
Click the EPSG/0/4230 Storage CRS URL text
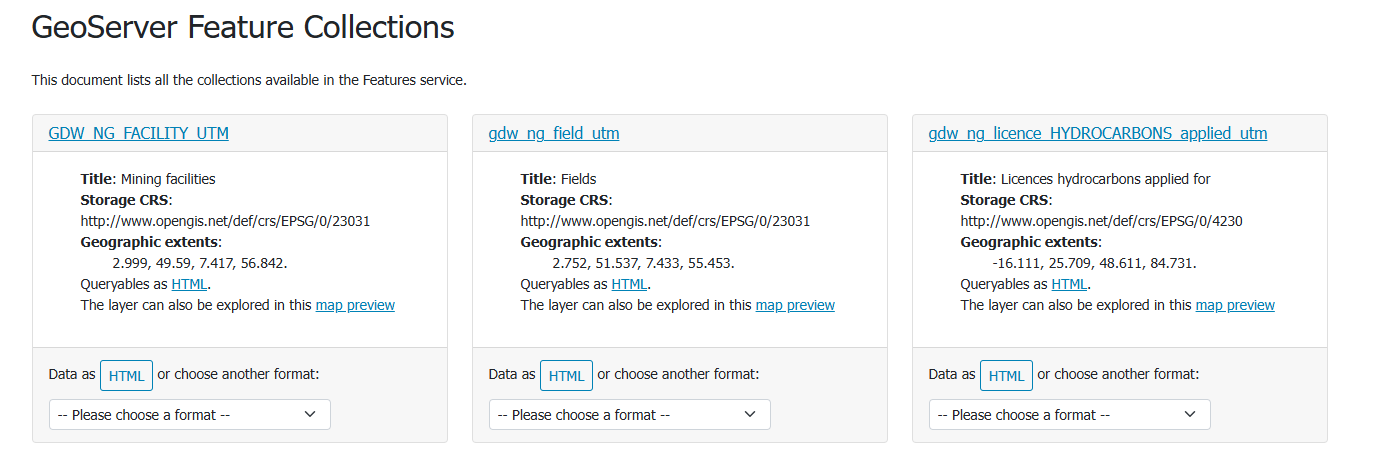(1101, 221)
